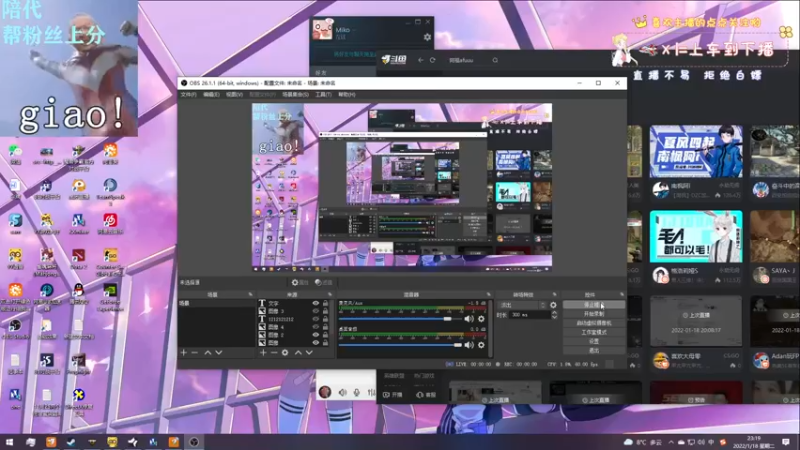
Task: Open the 场景集合(S) menu in OBS
Action: coord(295,94)
